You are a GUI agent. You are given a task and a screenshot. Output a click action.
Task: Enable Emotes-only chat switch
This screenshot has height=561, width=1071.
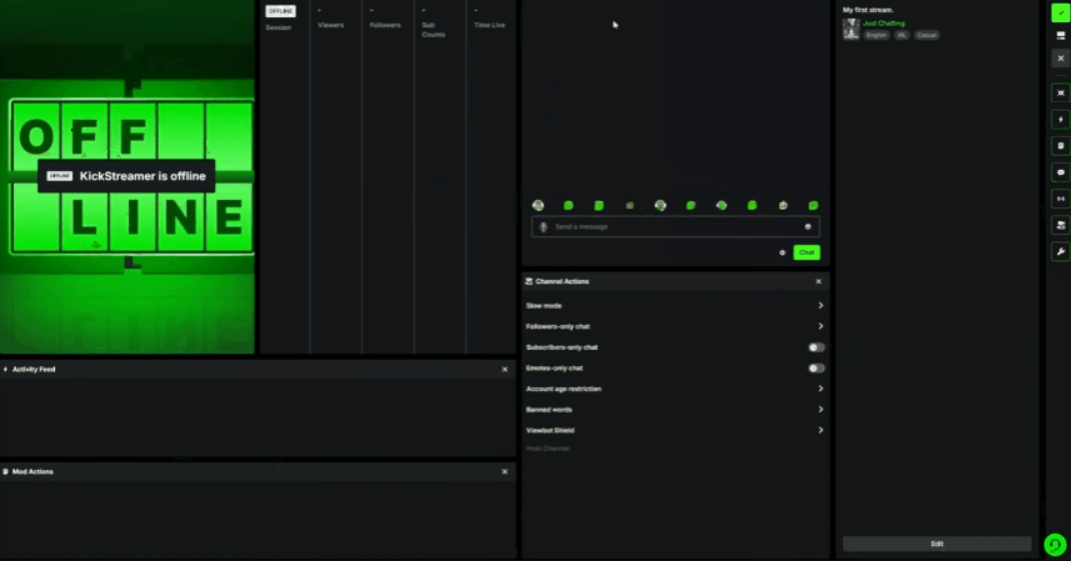coord(816,368)
